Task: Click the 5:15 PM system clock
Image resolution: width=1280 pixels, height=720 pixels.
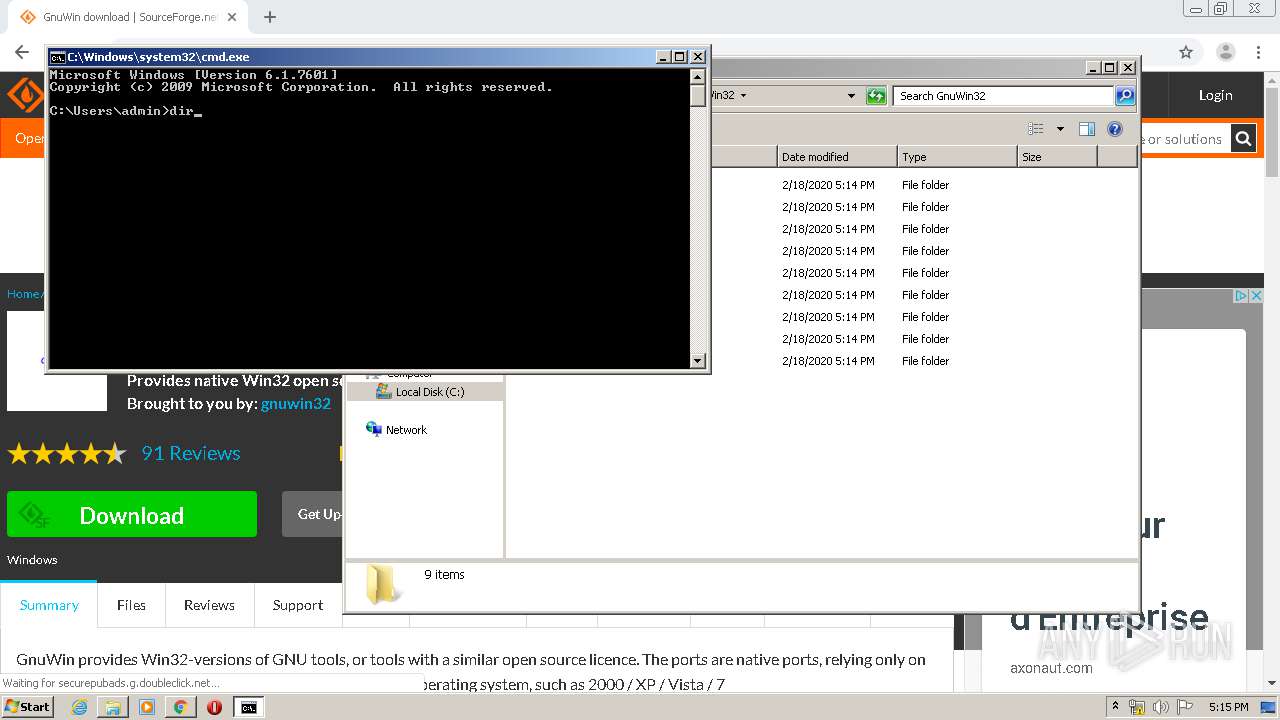Action: 1228,707
